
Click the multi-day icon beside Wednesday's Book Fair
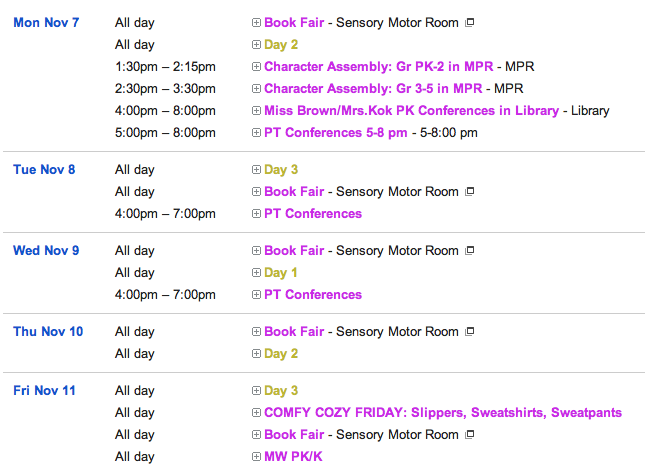click(469, 250)
